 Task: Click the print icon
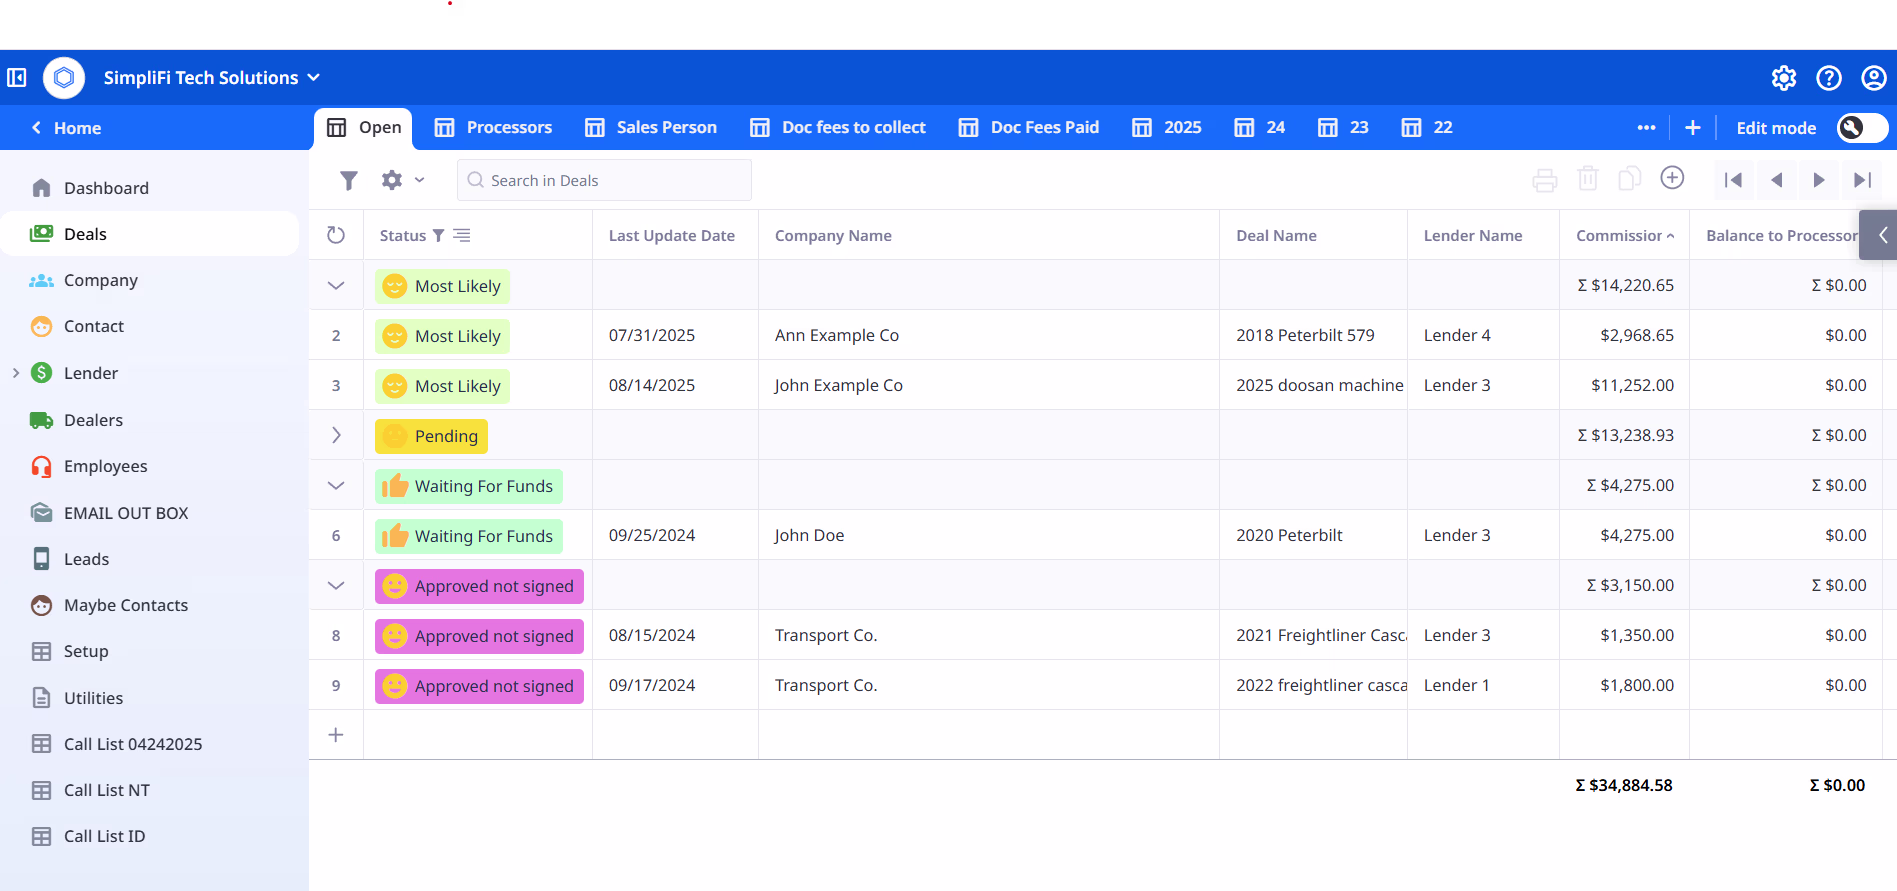[x=1545, y=180]
